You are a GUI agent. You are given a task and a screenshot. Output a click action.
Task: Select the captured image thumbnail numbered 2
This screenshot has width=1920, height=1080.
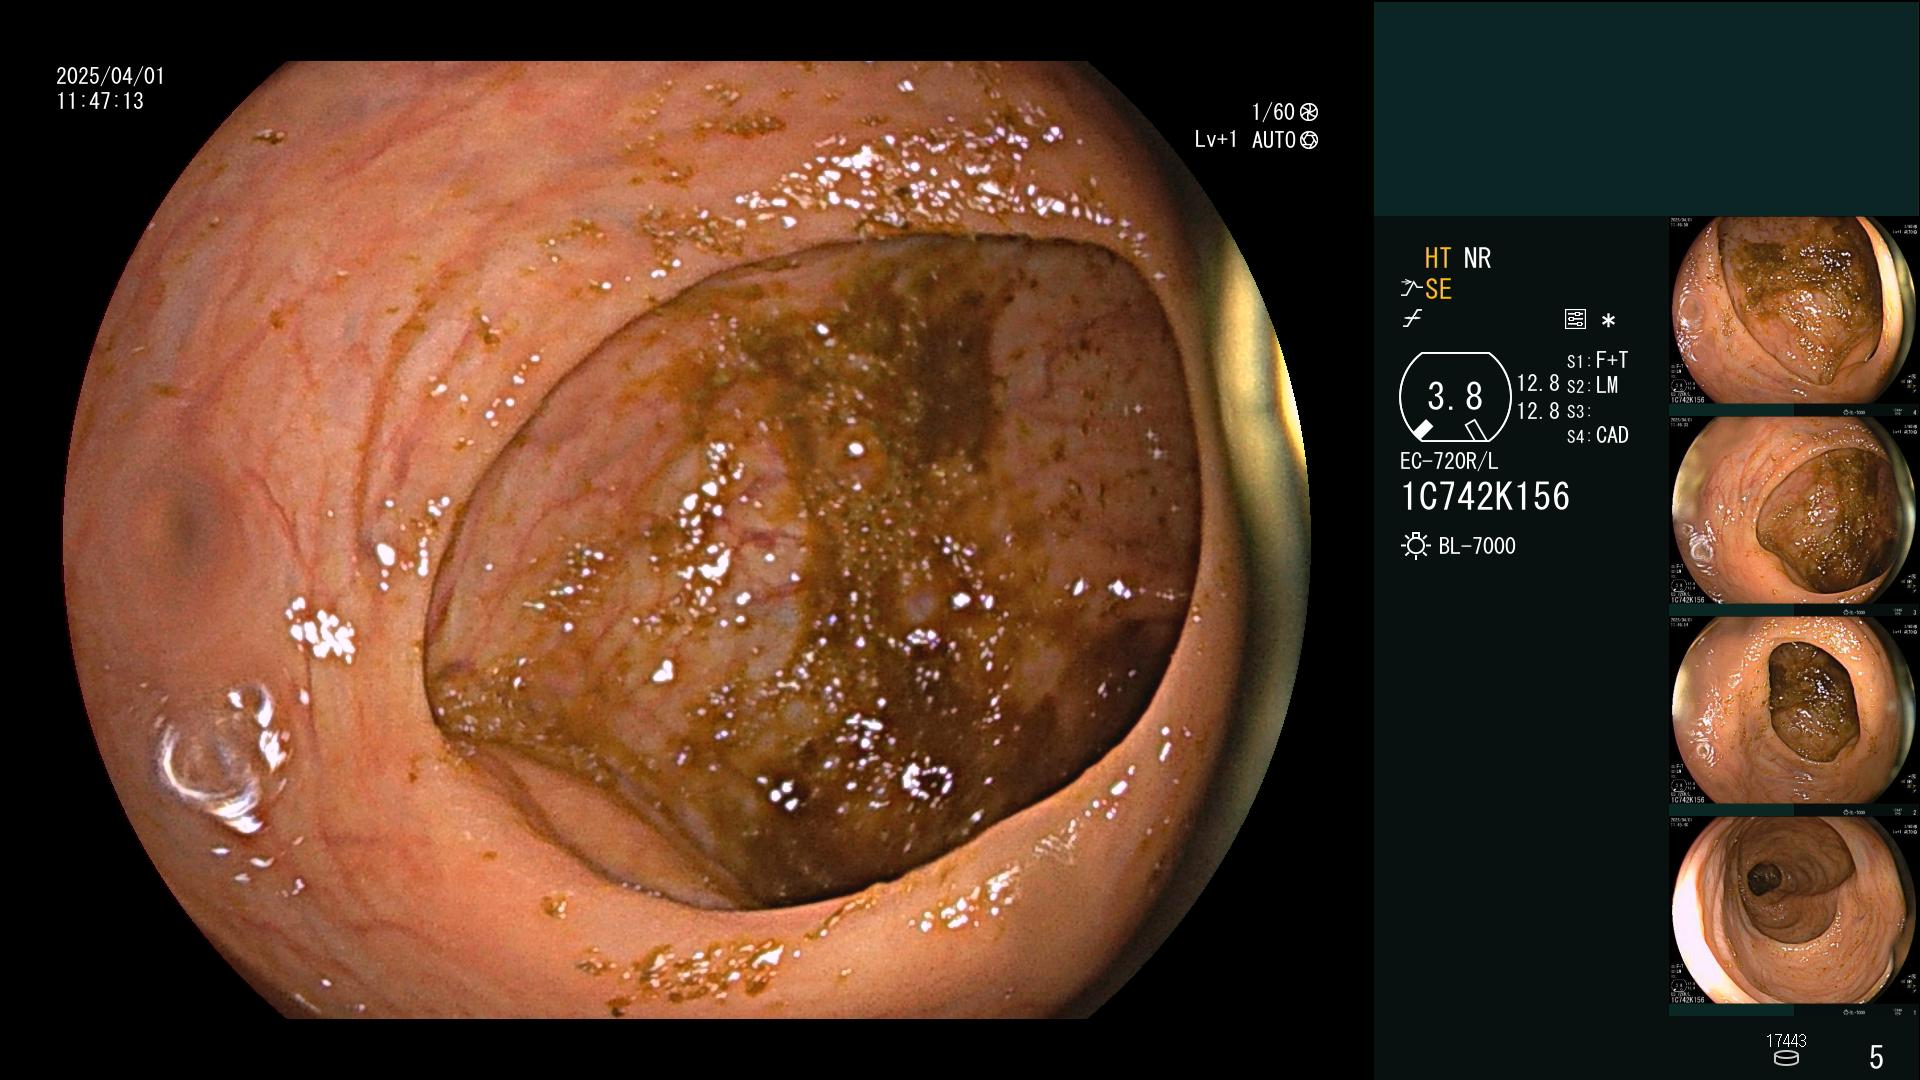coord(1794,711)
